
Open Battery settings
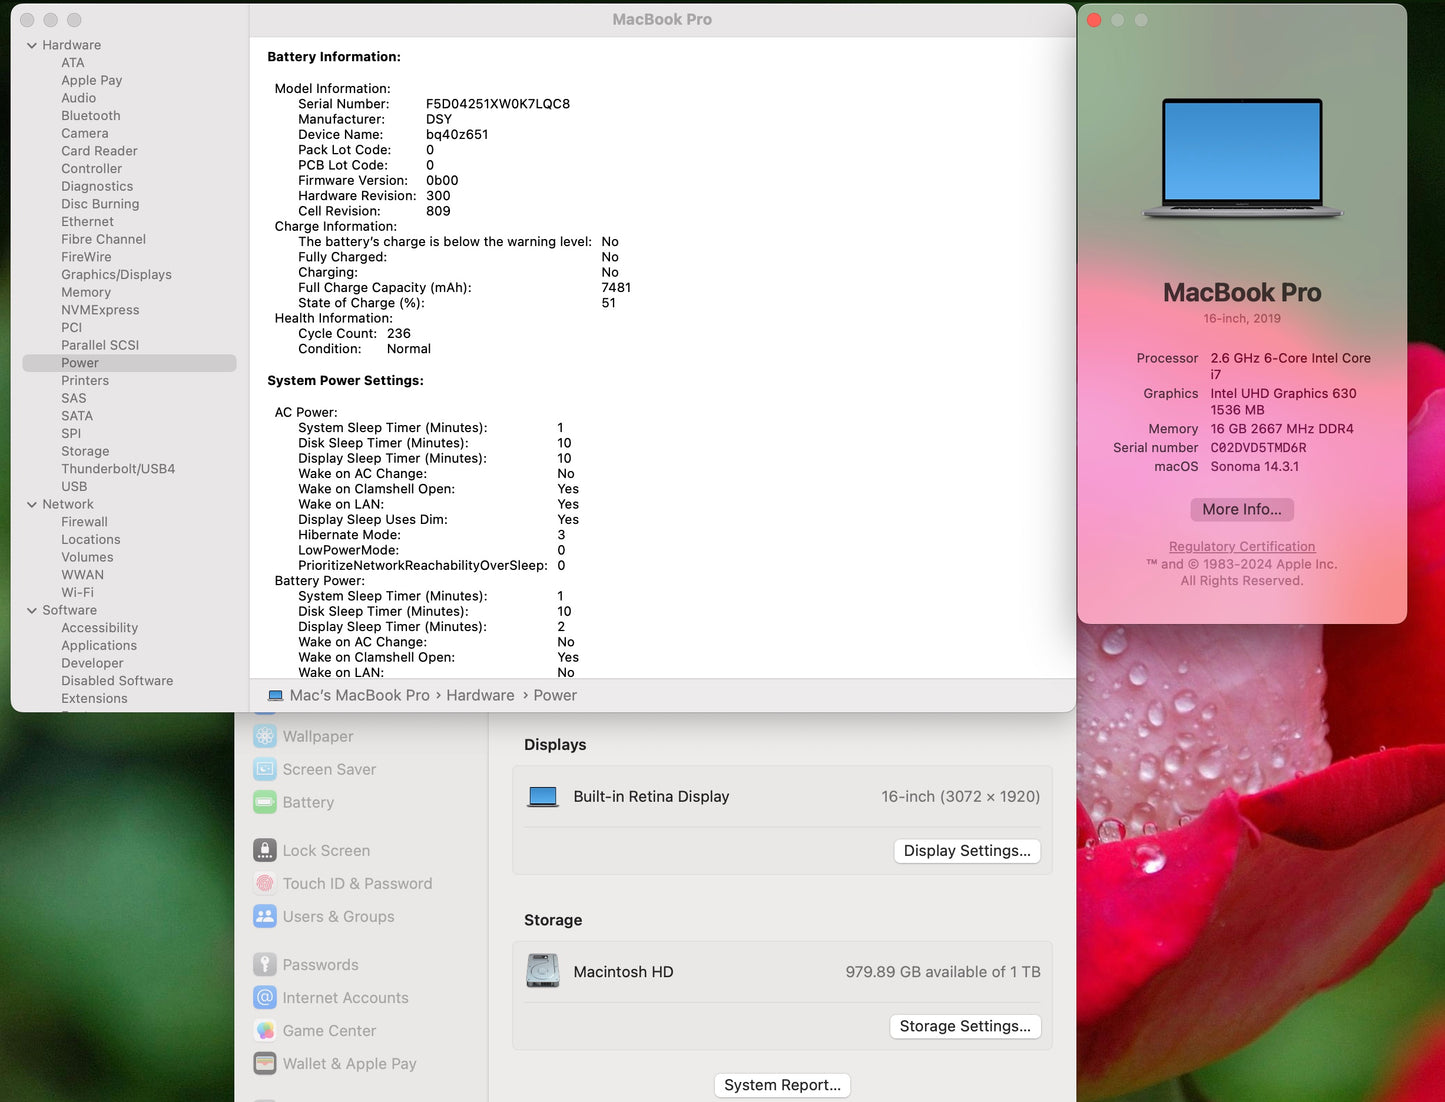pyautogui.click(x=308, y=802)
